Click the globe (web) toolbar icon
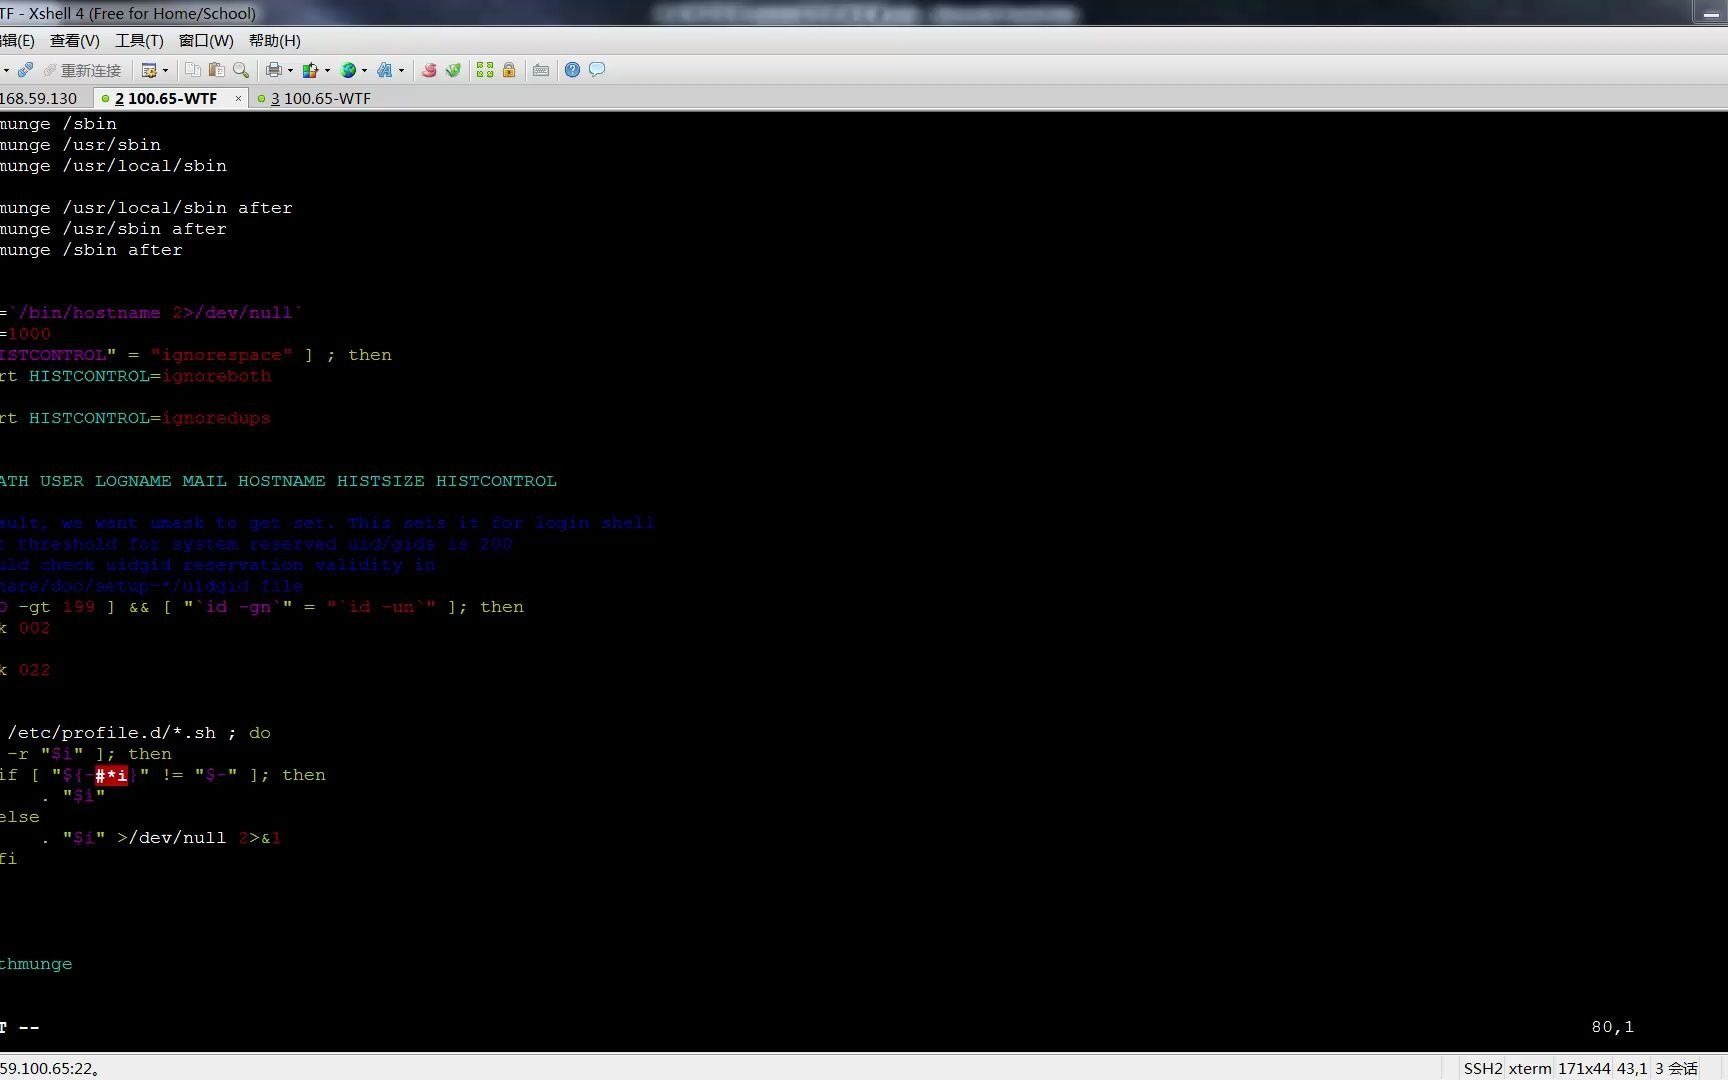This screenshot has width=1728, height=1080. (346, 70)
